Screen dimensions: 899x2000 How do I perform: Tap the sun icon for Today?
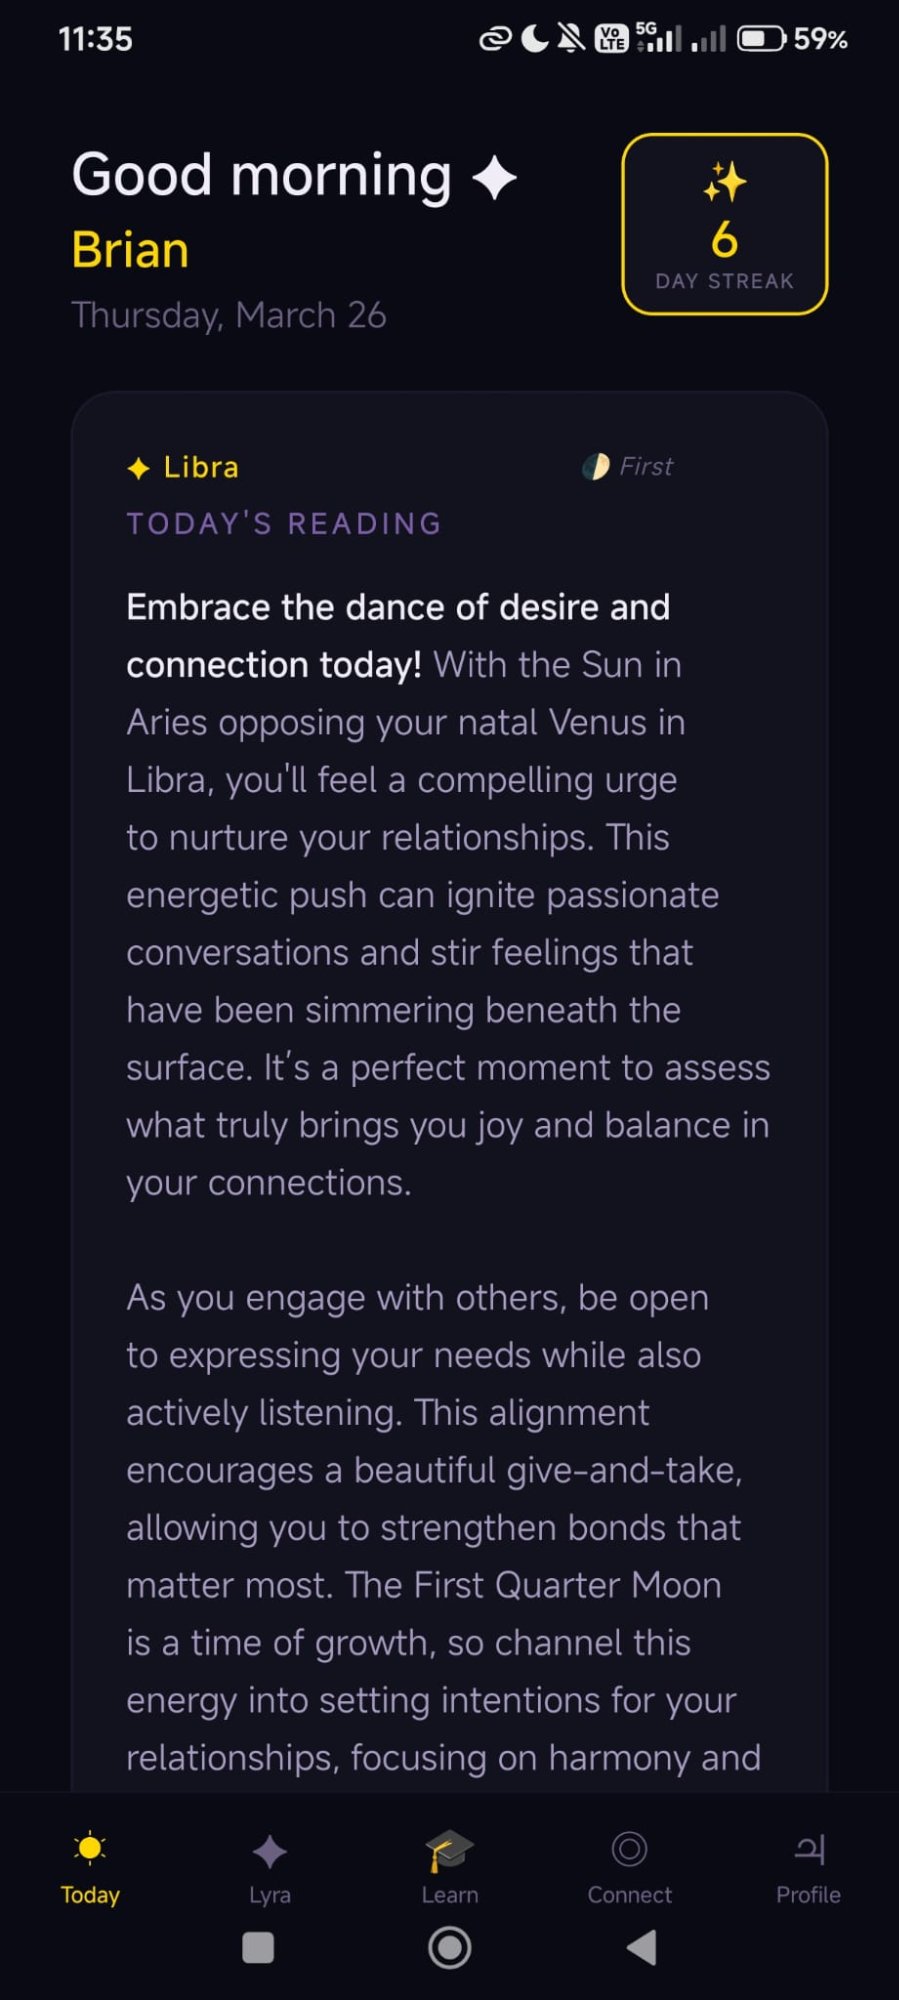click(90, 1848)
